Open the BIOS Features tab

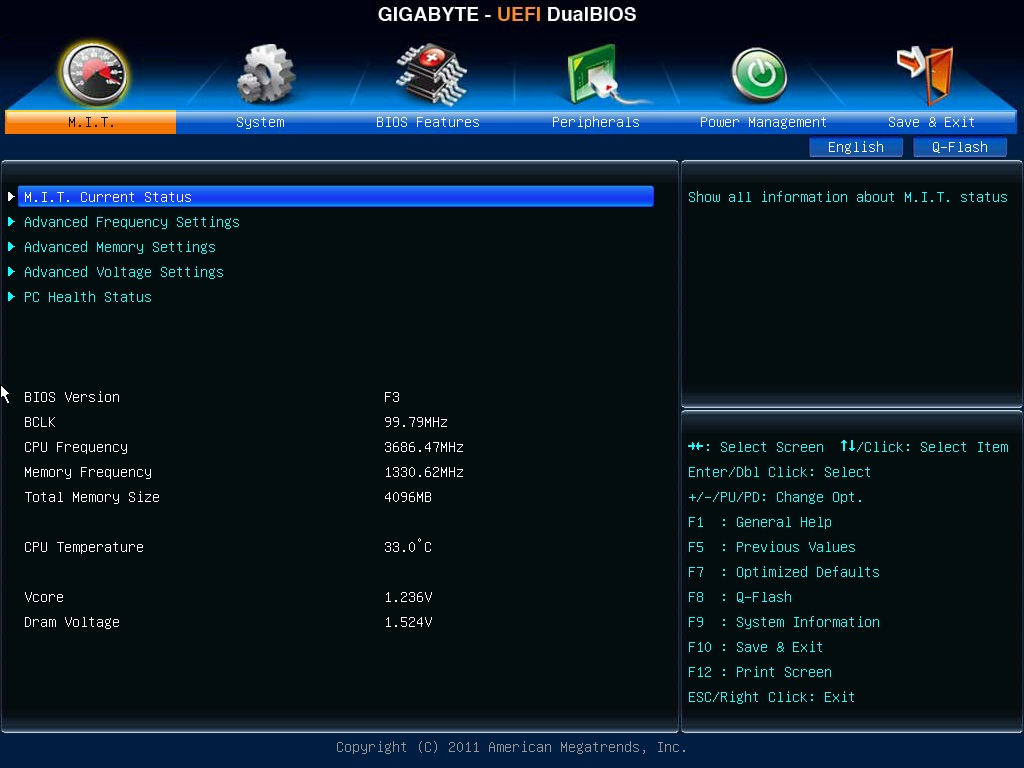[428, 122]
